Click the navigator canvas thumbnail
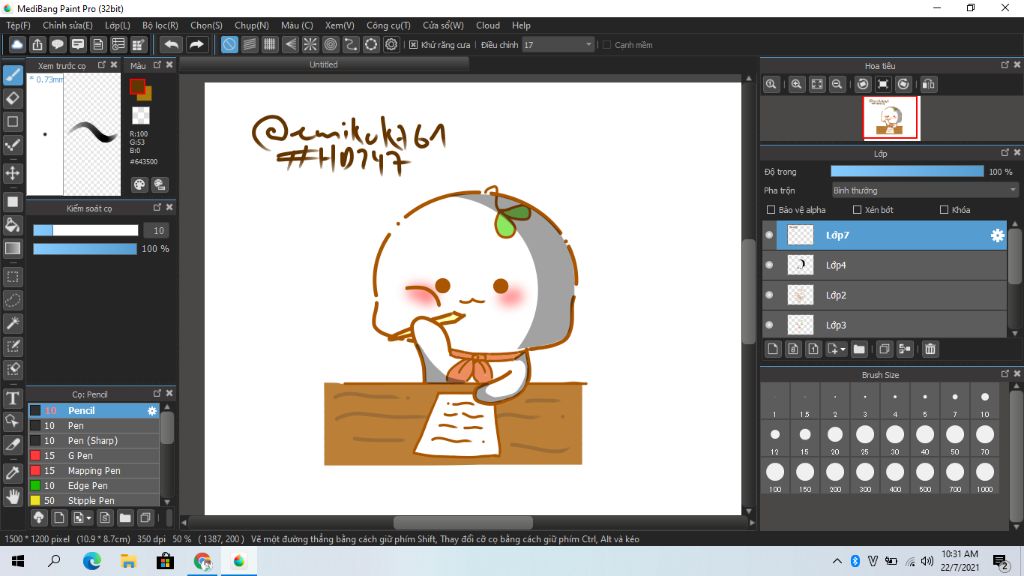 point(891,118)
